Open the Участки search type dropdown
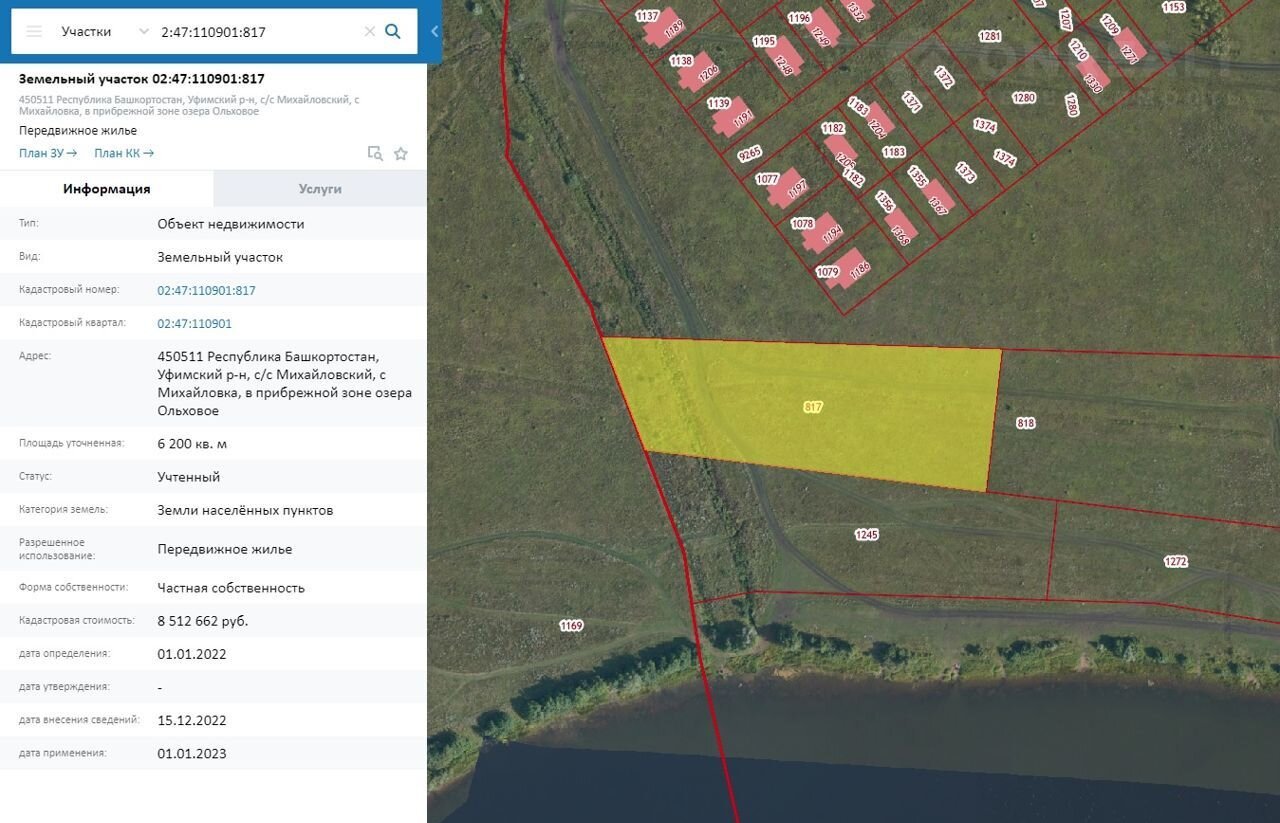Image resolution: width=1280 pixels, height=823 pixels. click(103, 31)
